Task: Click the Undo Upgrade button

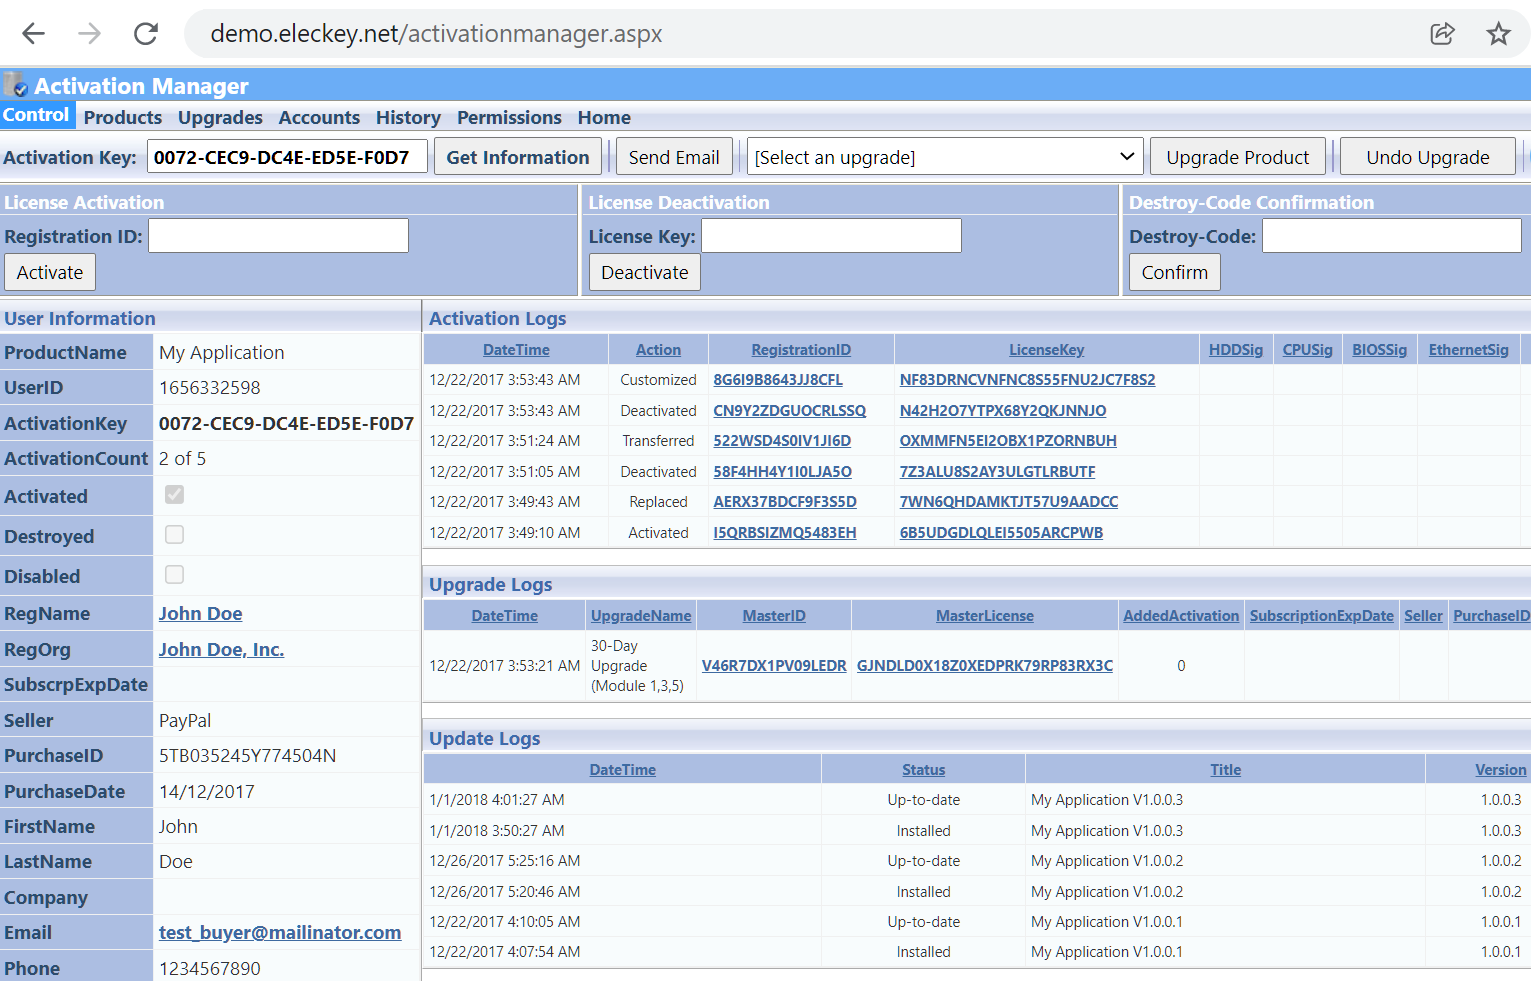Action: (x=1427, y=157)
